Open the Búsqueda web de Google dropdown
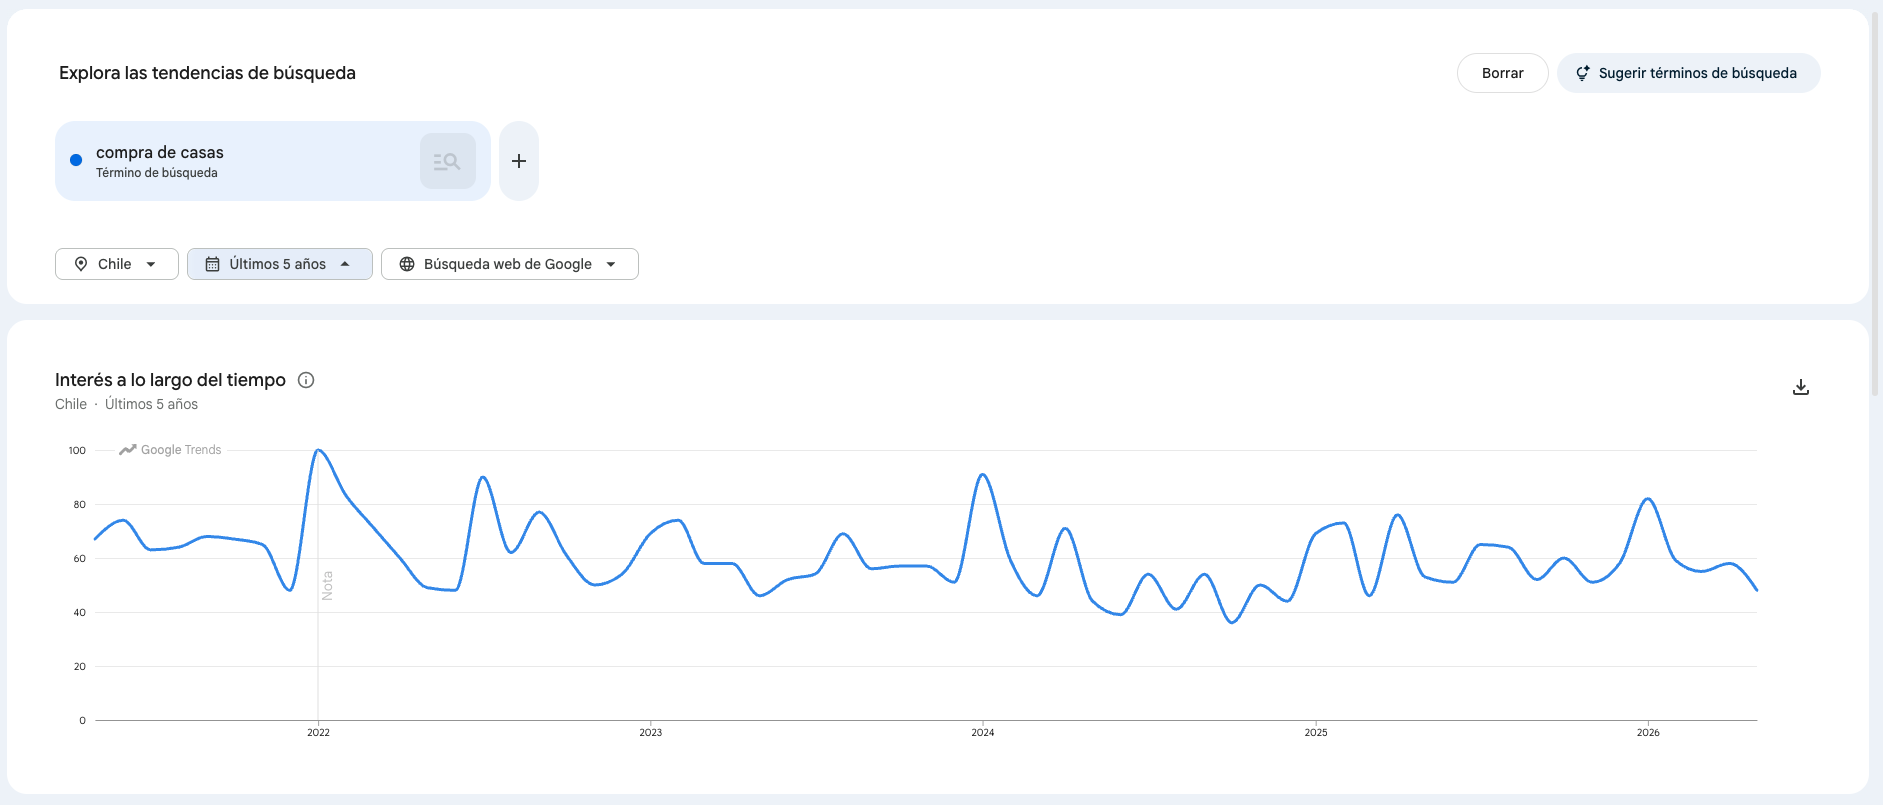This screenshot has width=1883, height=805. click(x=510, y=264)
